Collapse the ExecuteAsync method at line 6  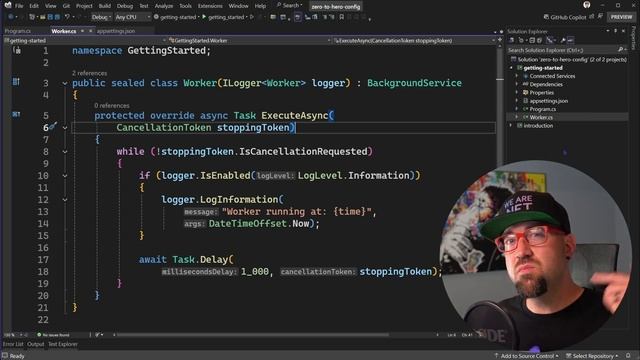click(x=65, y=128)
